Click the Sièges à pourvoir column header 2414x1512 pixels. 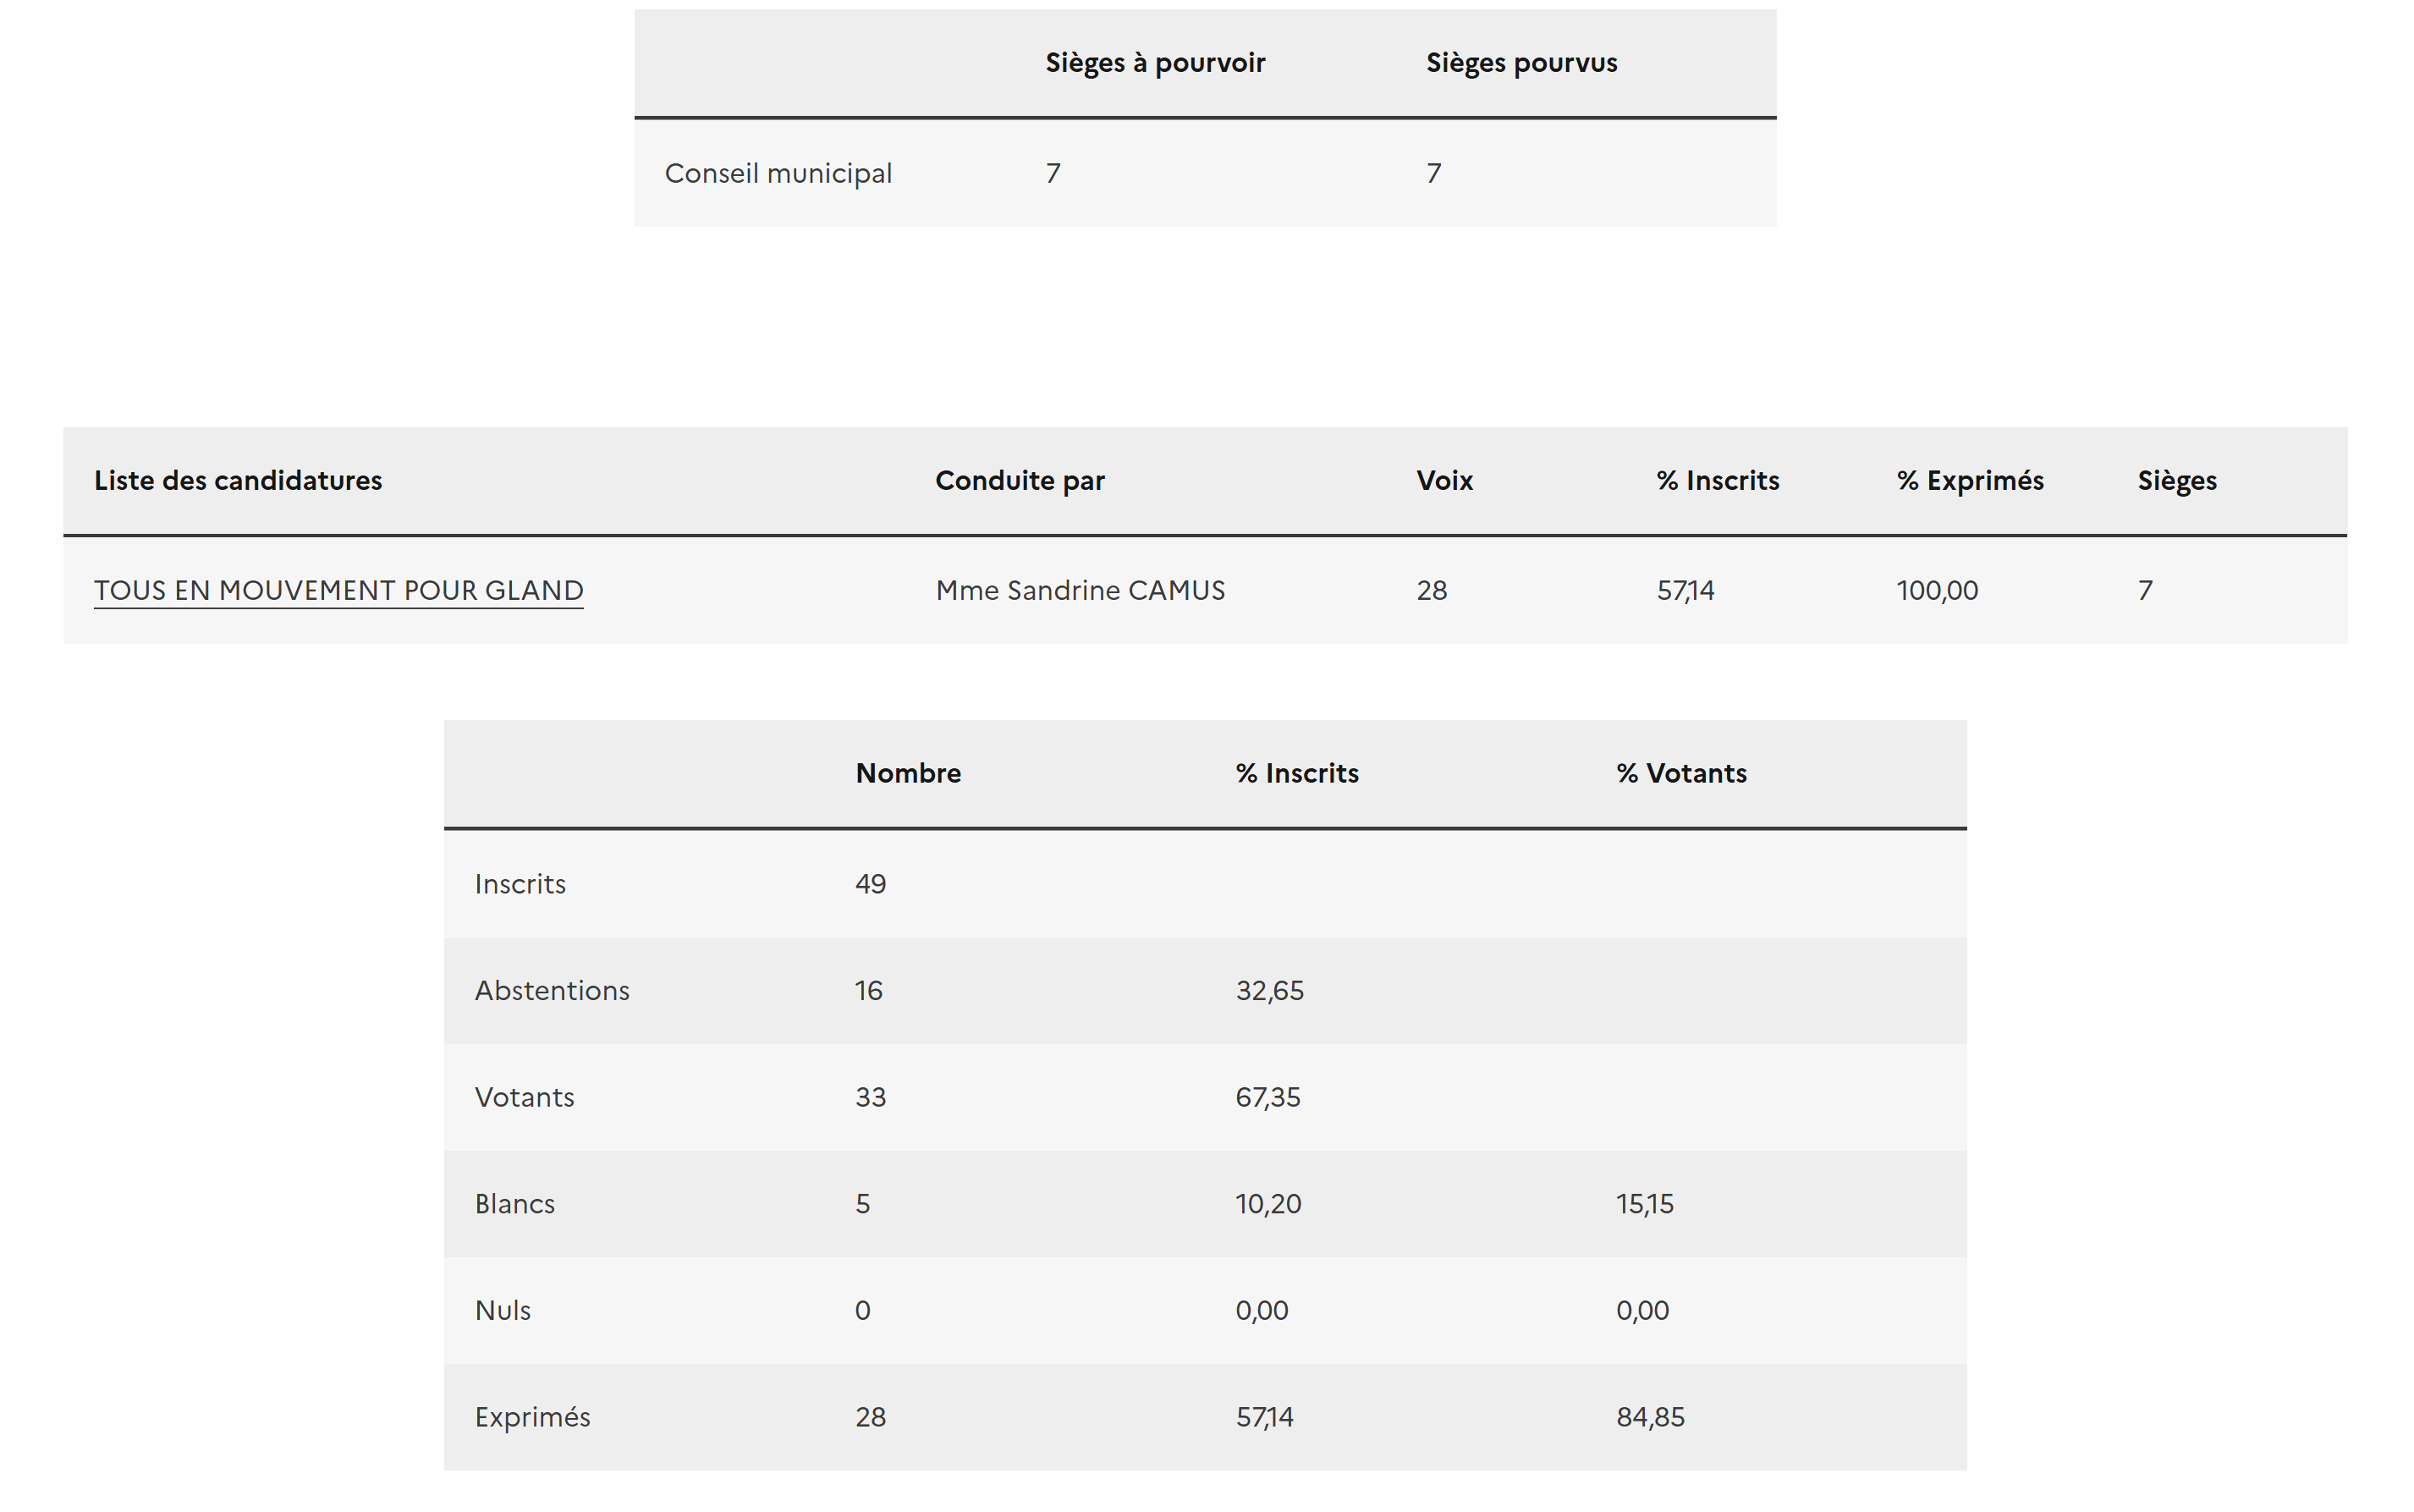tap(1155, 63)
